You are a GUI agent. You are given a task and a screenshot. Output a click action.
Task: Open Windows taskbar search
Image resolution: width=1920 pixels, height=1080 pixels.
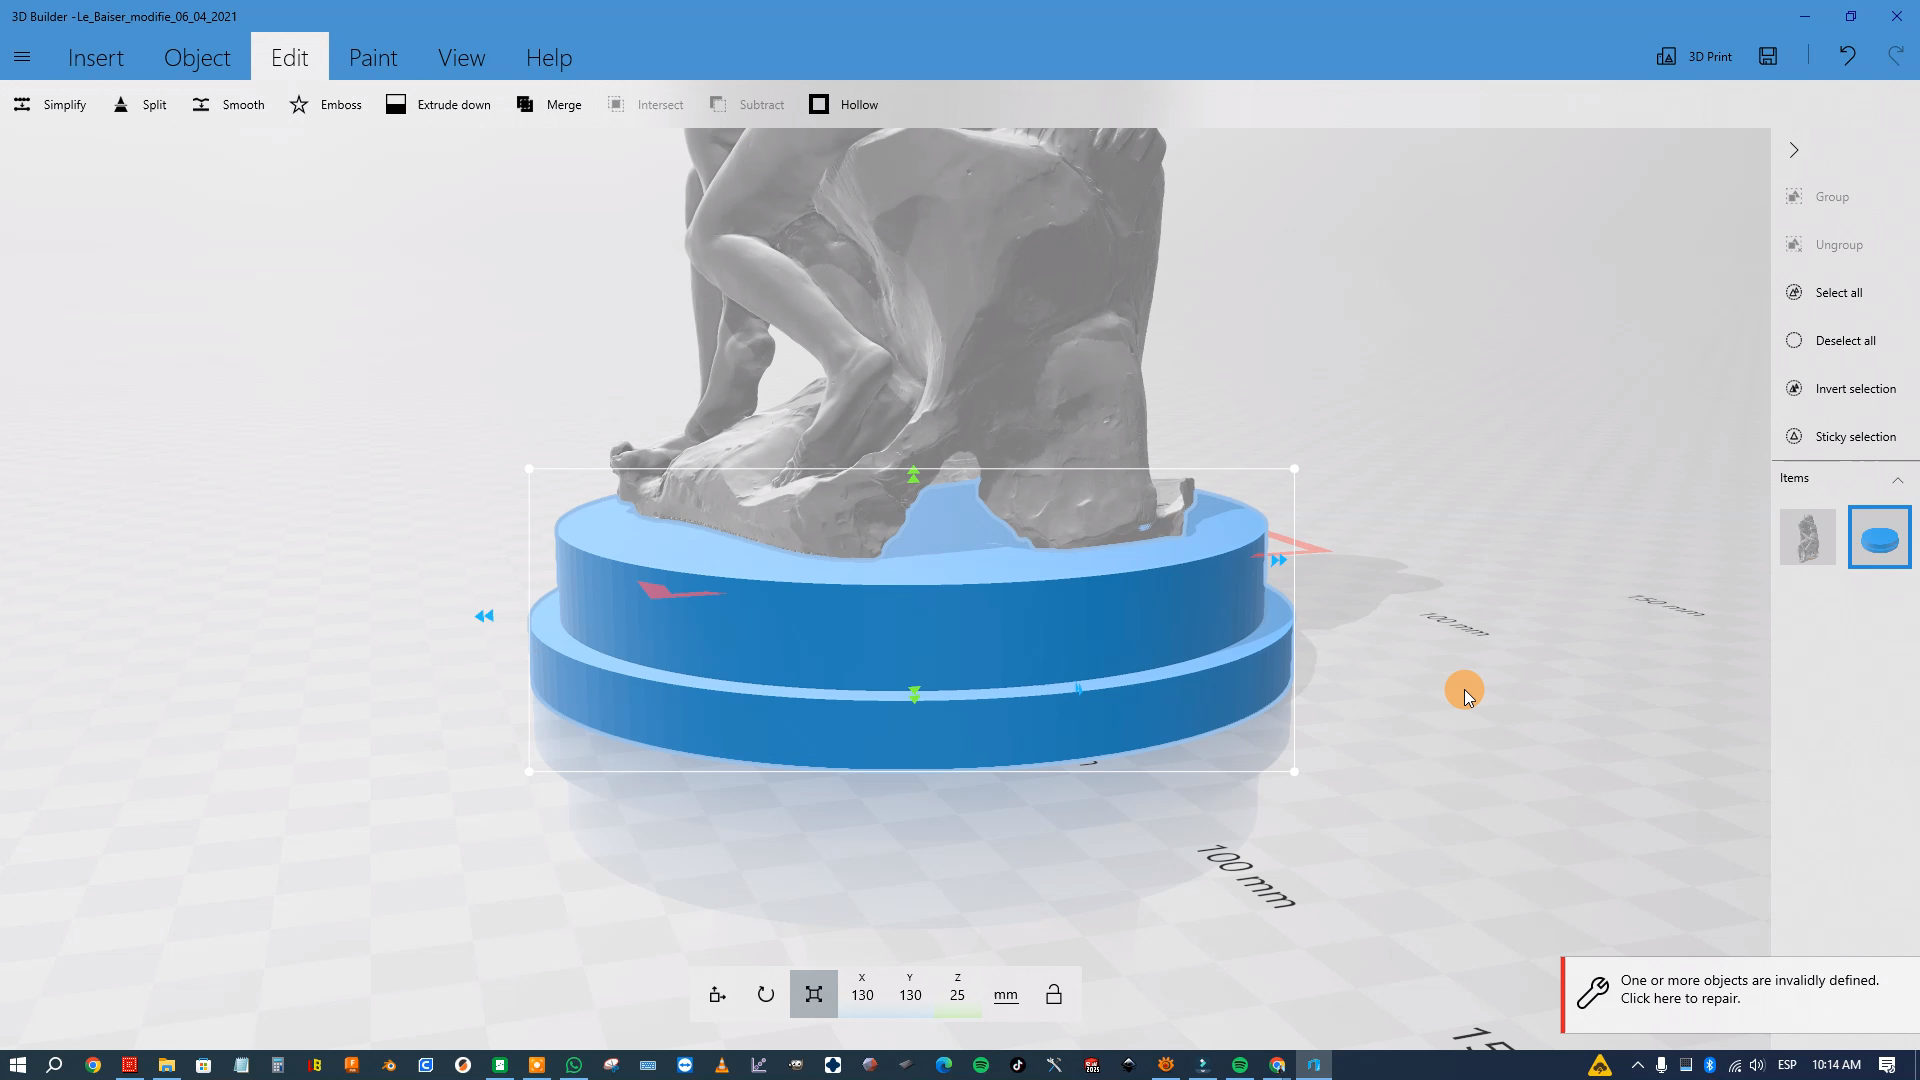pos(54,1065)
